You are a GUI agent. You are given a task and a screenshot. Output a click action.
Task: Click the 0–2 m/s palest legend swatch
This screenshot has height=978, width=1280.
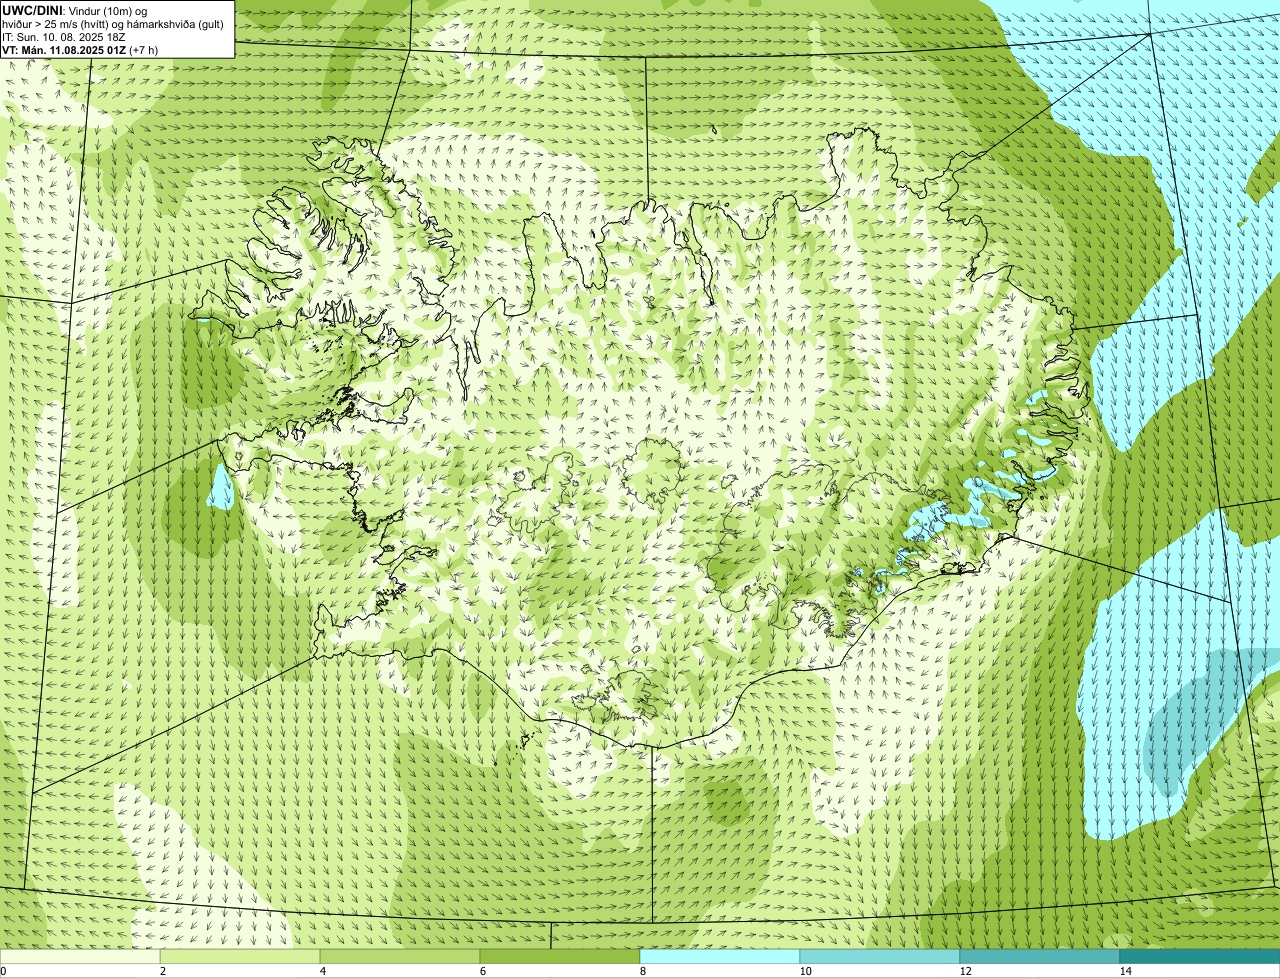coord(80,956)
